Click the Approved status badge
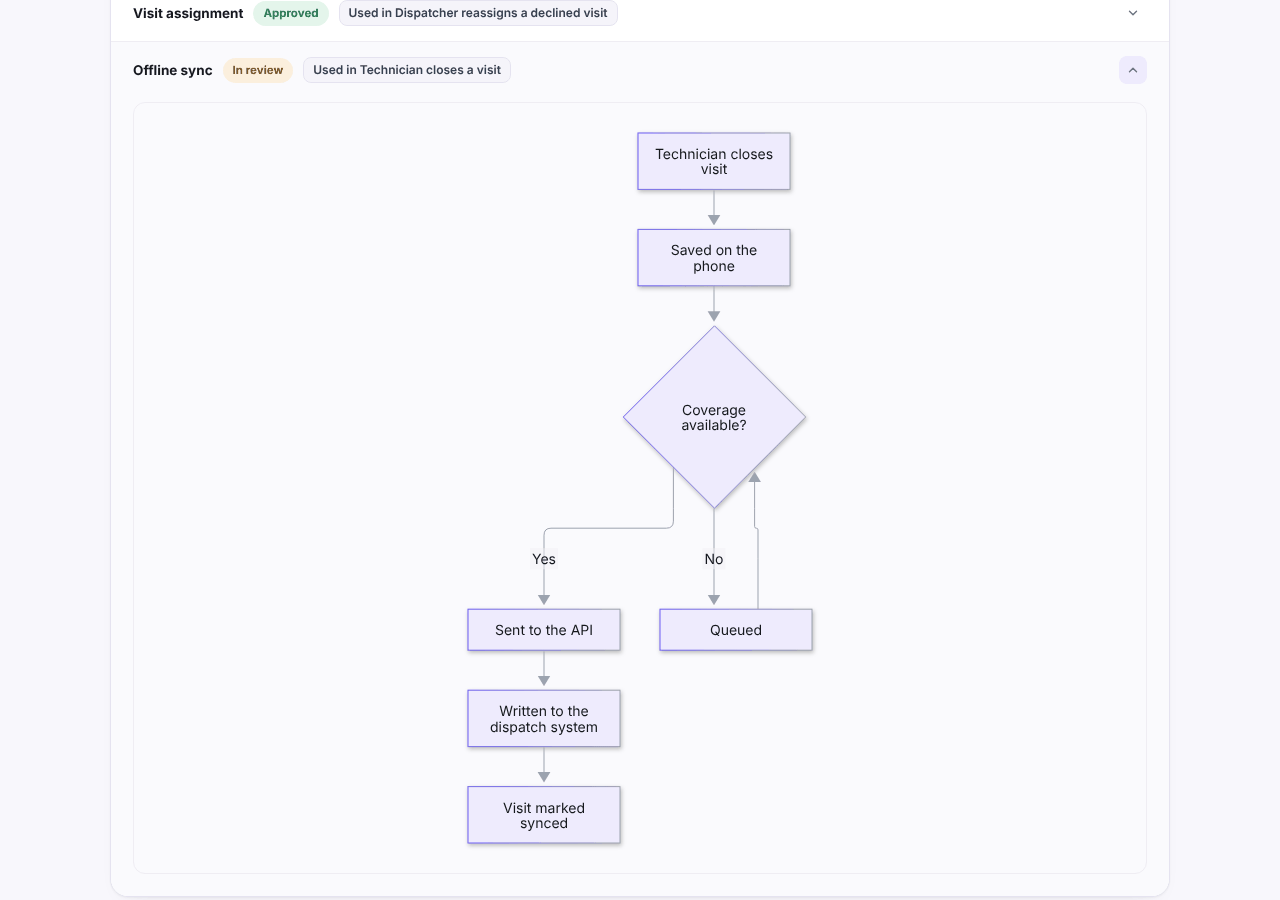This screenshot has width=1280, height=900. [291, 13]
